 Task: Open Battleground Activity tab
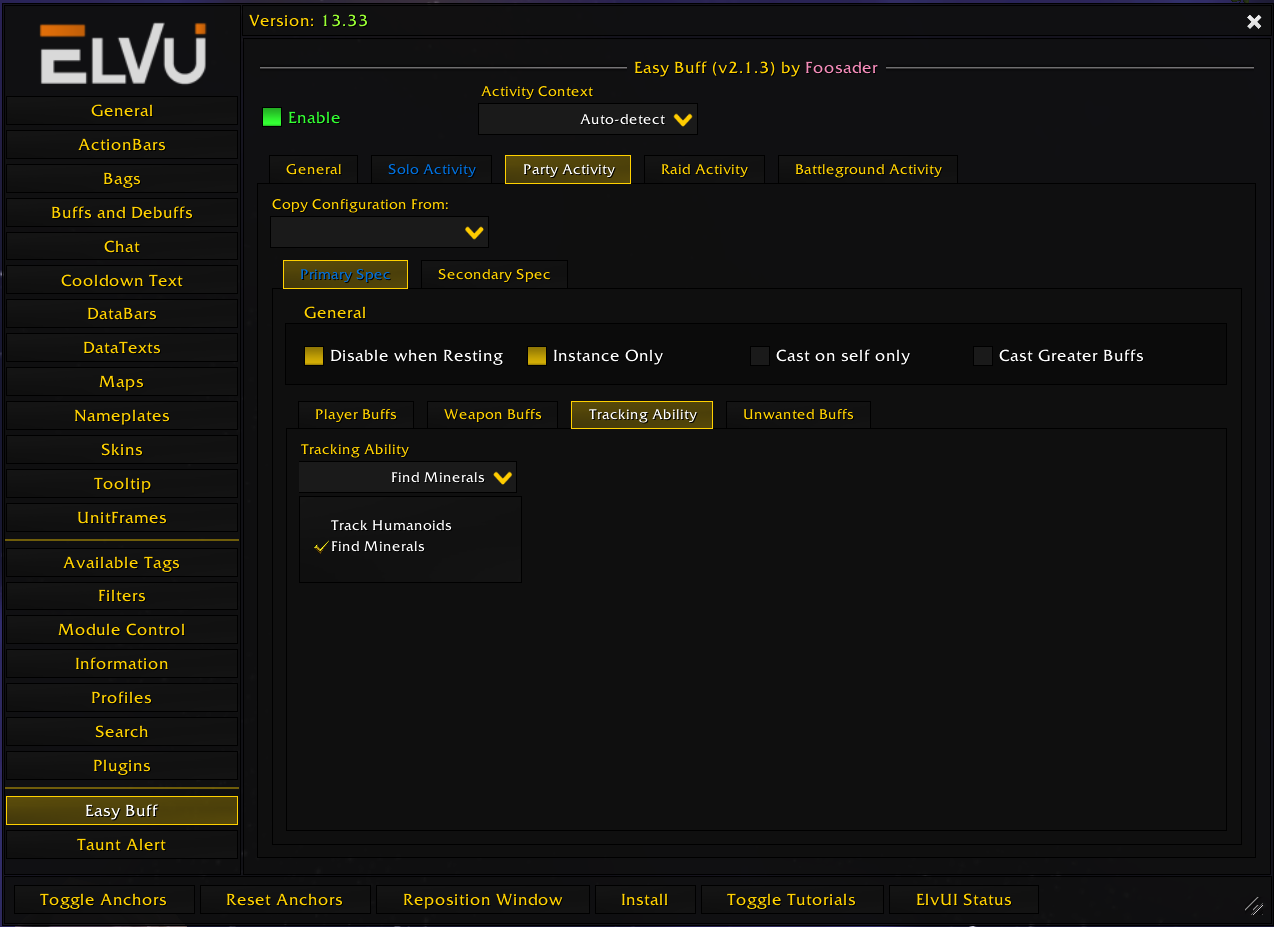coord(868,169)
